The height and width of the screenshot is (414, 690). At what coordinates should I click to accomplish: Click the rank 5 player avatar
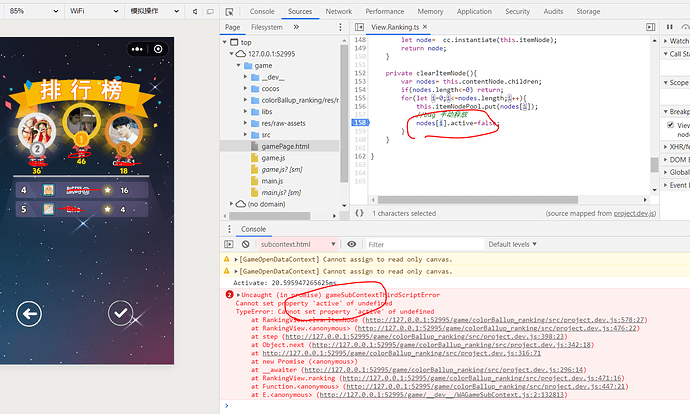[48, 209]
